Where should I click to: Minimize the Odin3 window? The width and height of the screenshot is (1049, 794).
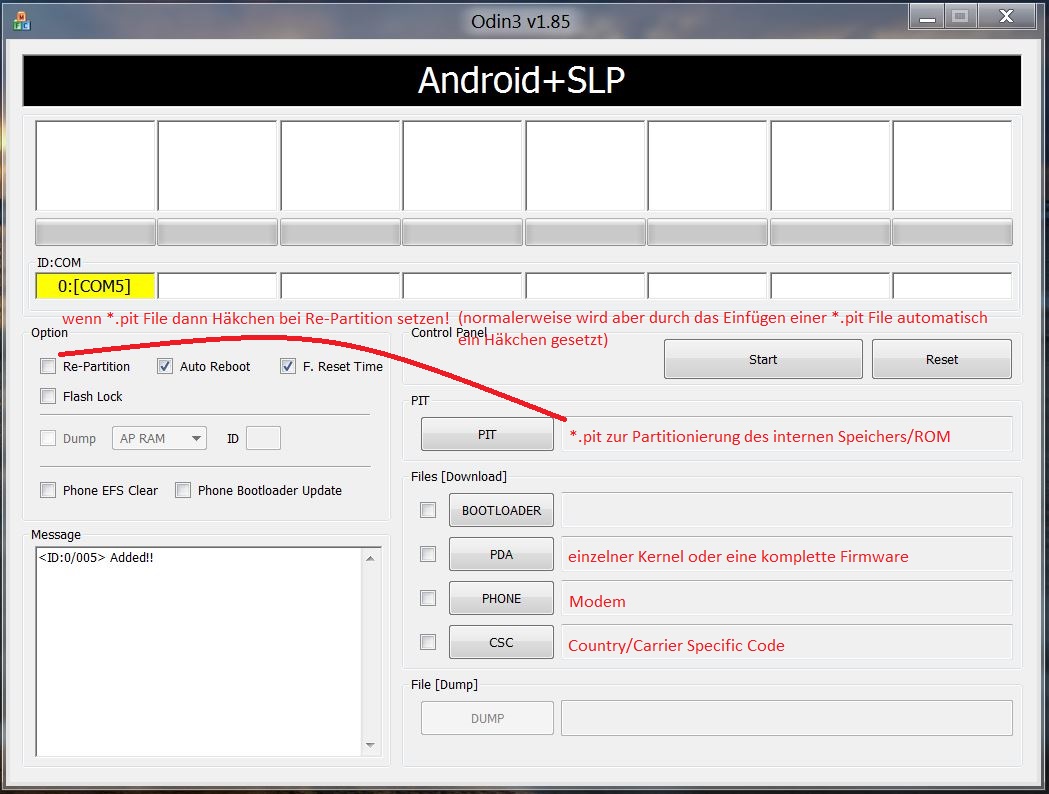click(927, 16)
